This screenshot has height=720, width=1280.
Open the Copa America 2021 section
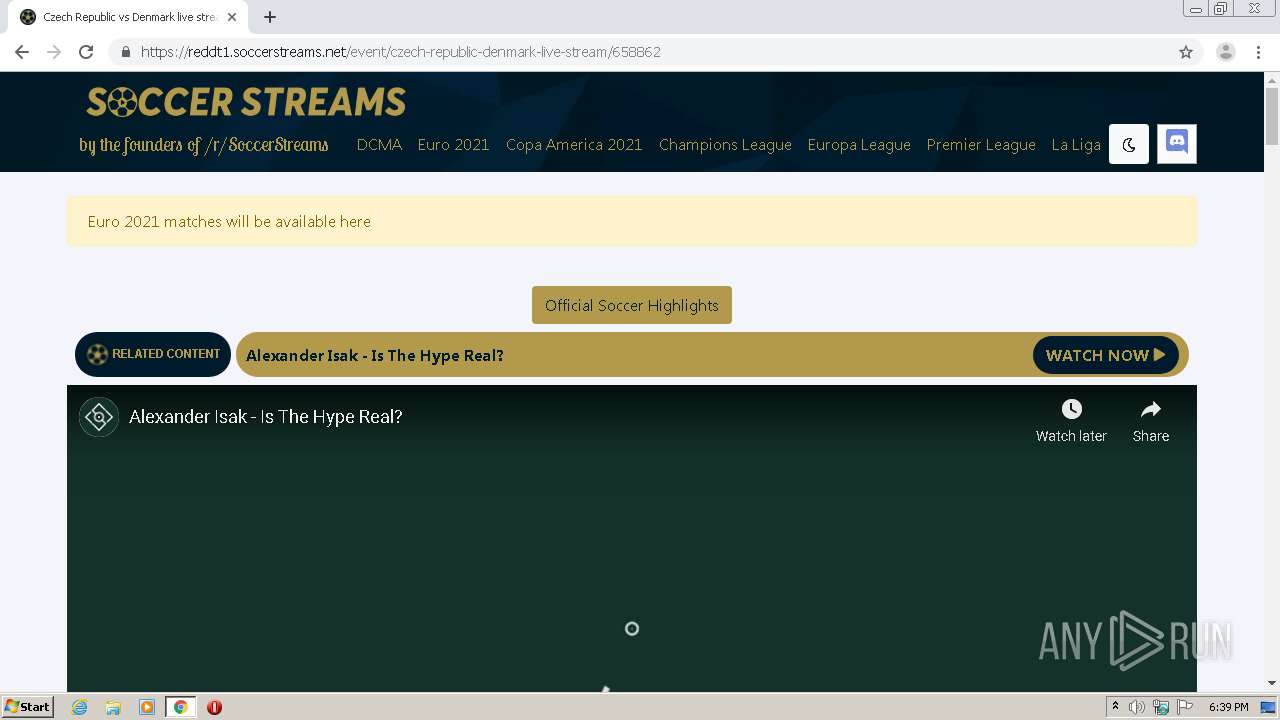pos(574,144)
